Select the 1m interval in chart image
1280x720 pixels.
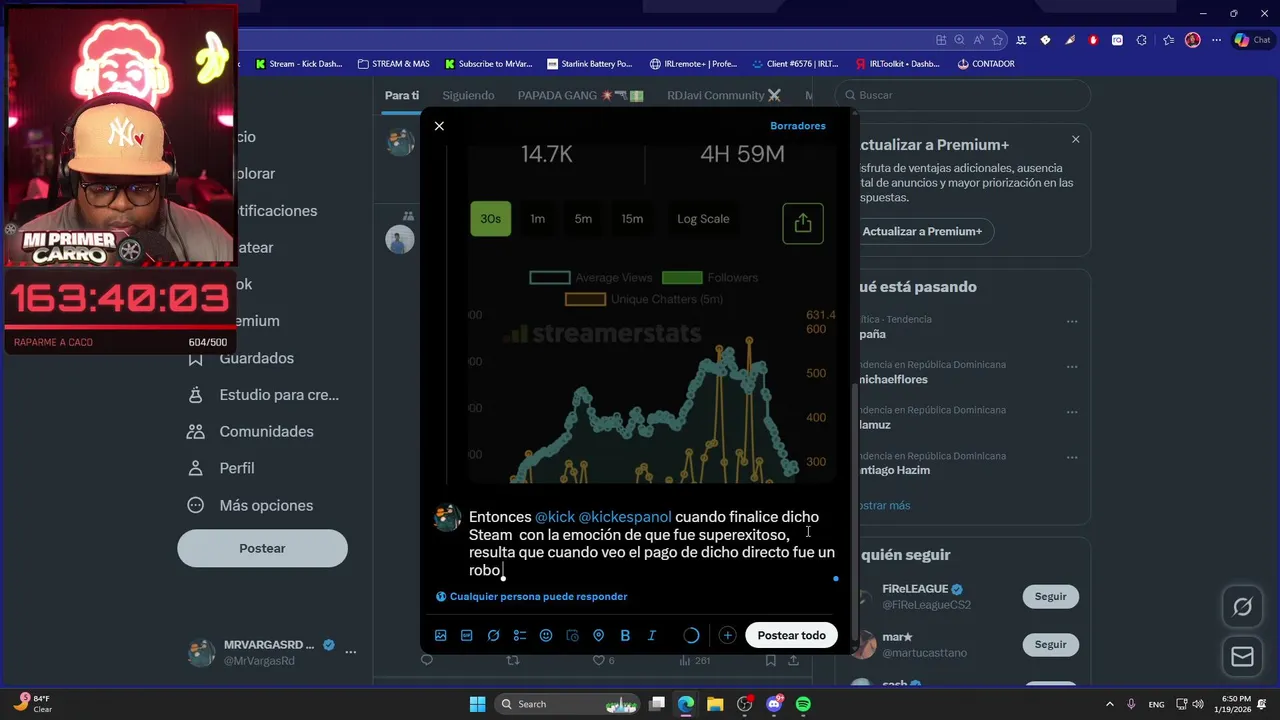[x=538, y=219]
